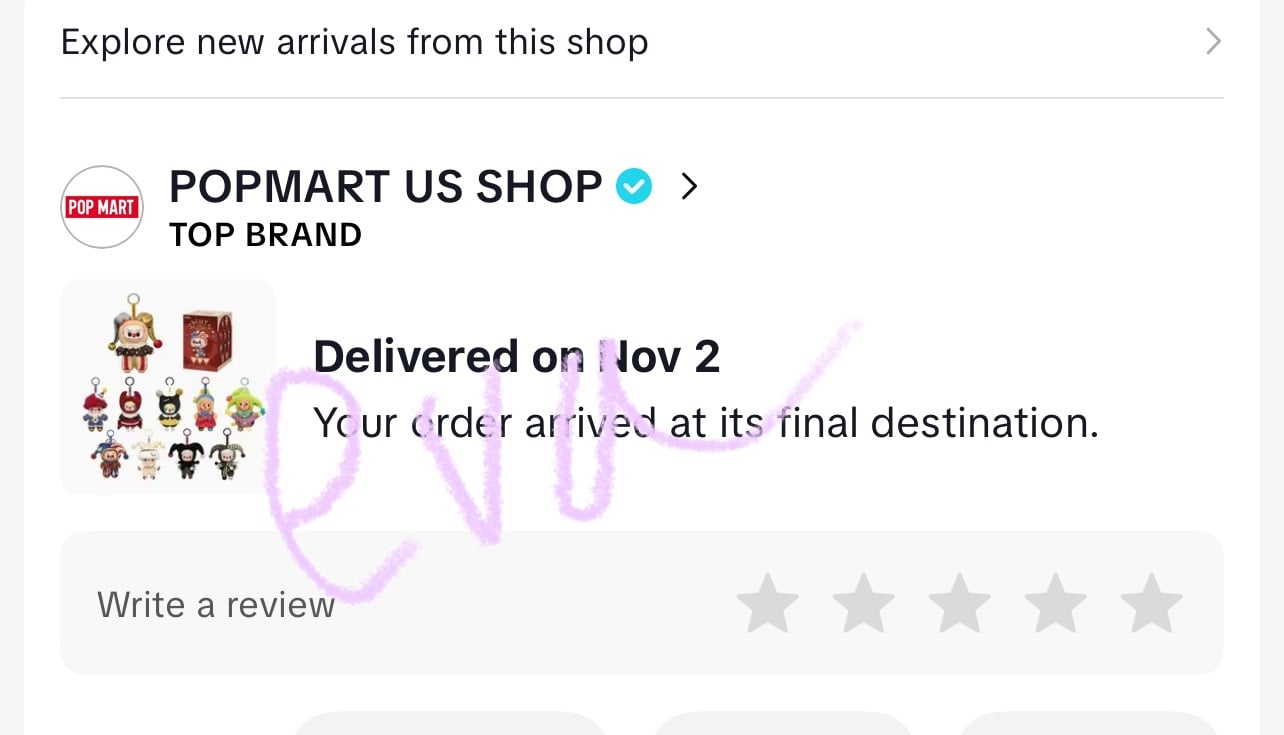Tap the middle partially visible bottom button
Viewport: 1284px width, 735px height.
click(x=782, y=724)
